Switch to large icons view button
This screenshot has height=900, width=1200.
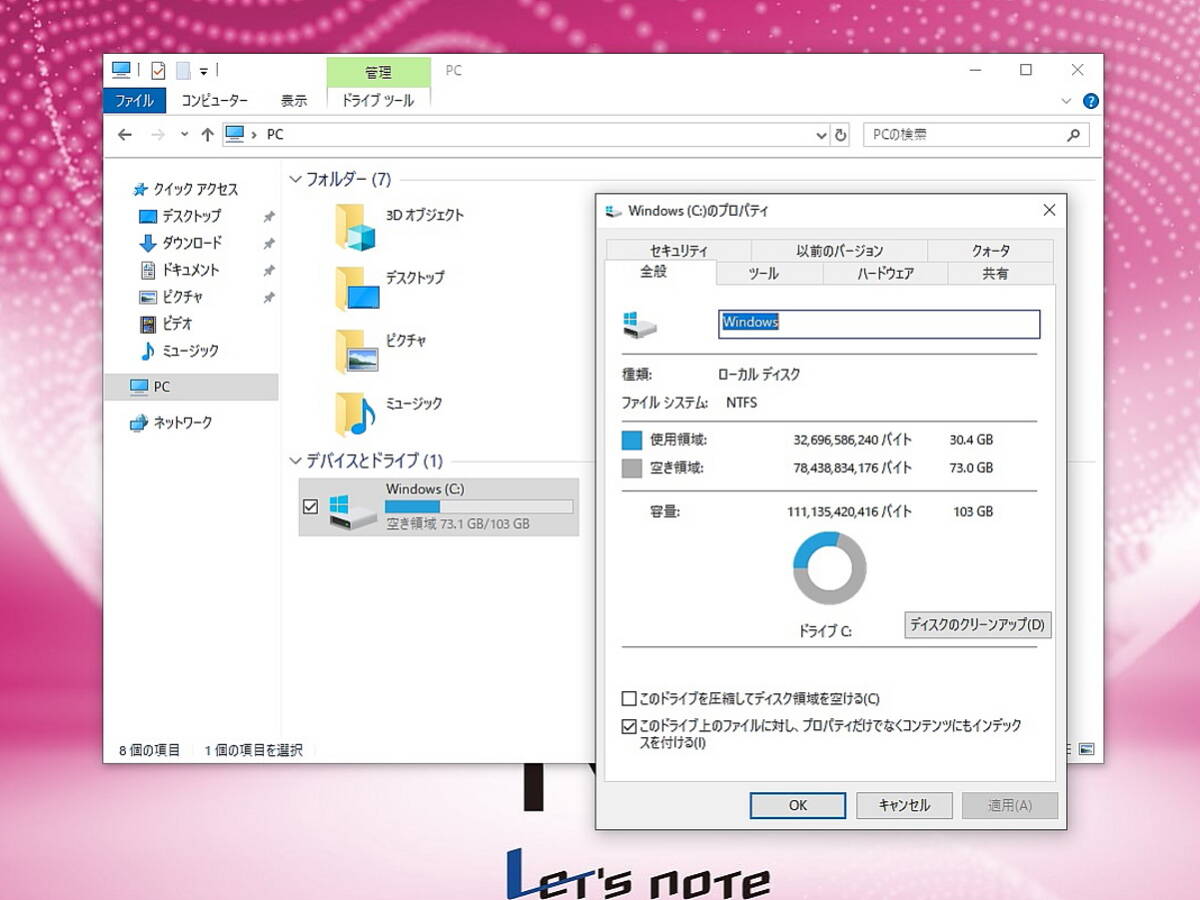tap(1087, 749)
